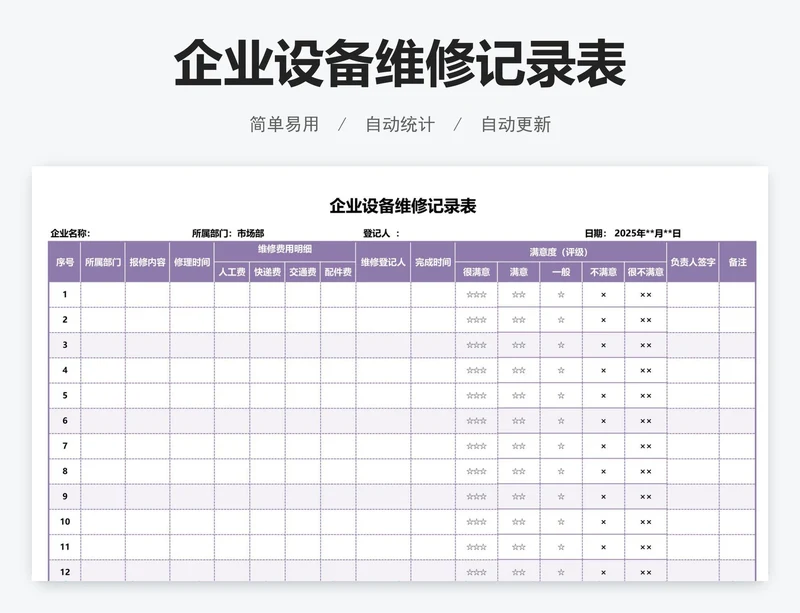Select the 维修费用明细 group header
This screenshot has height=613, width=800.
pos(285,250)
